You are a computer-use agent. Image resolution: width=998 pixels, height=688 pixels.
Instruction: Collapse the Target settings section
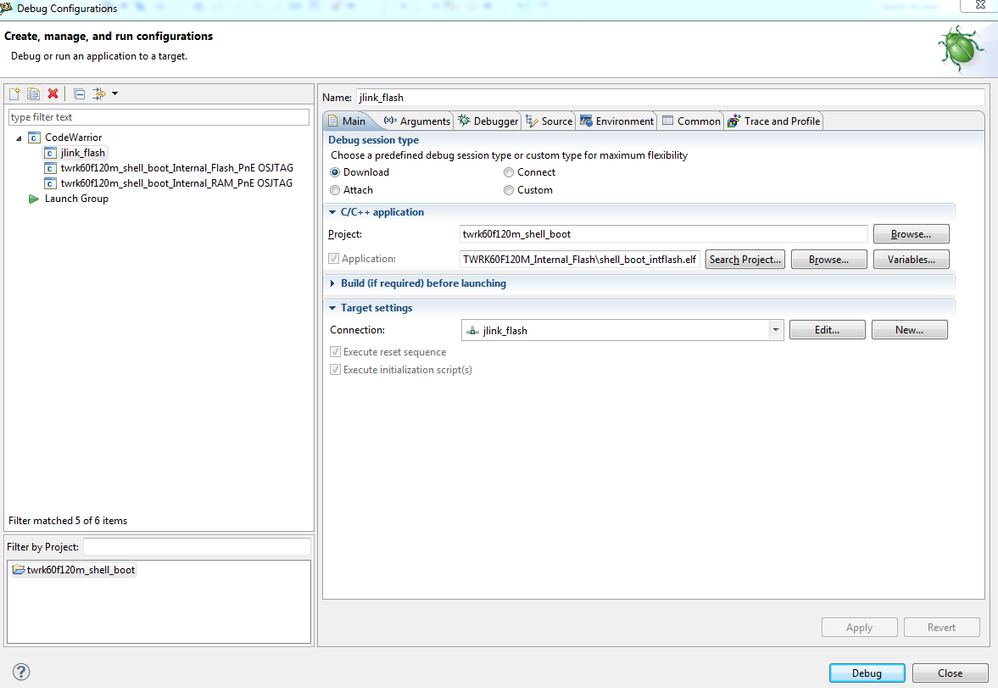pyautogui.click(x=332, y=307)
